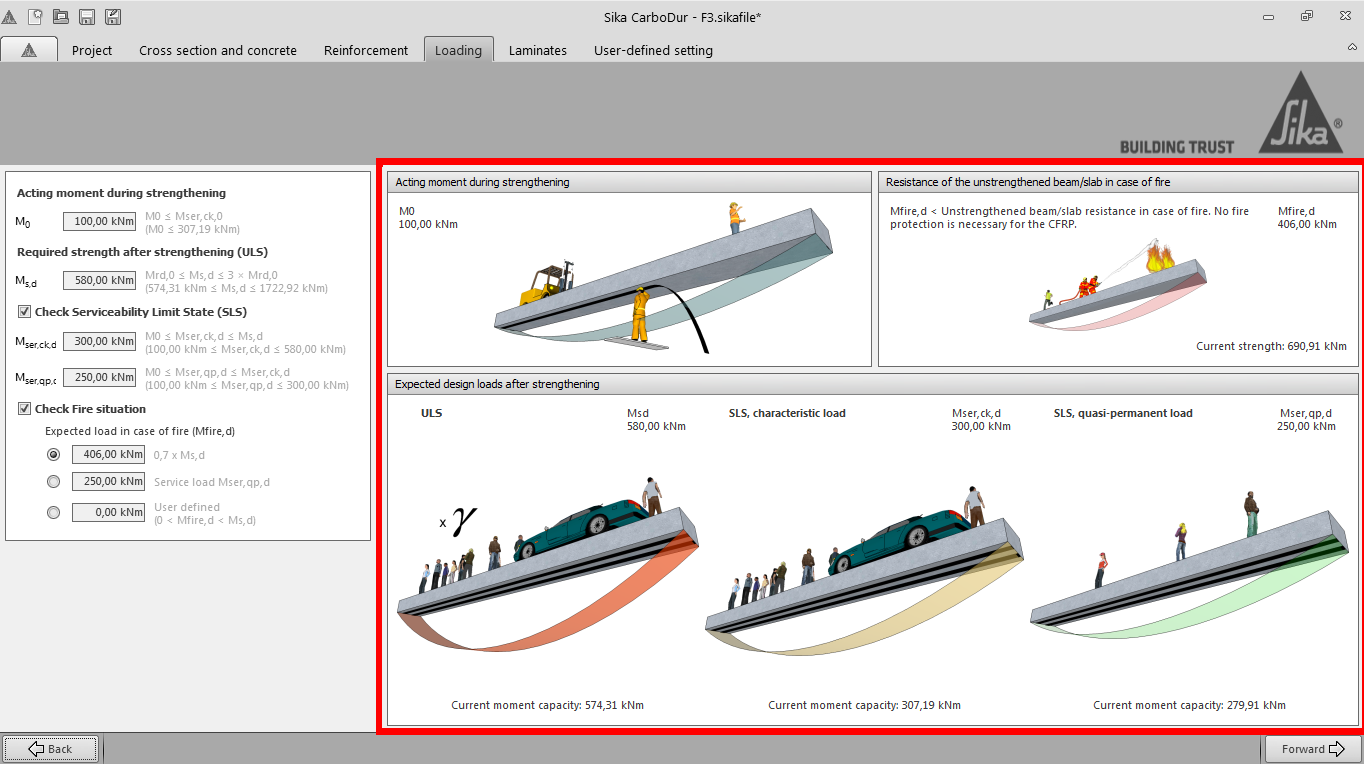
Task: Toggle Check Serviceability Limit State checkbox
Action: [25, 312]
